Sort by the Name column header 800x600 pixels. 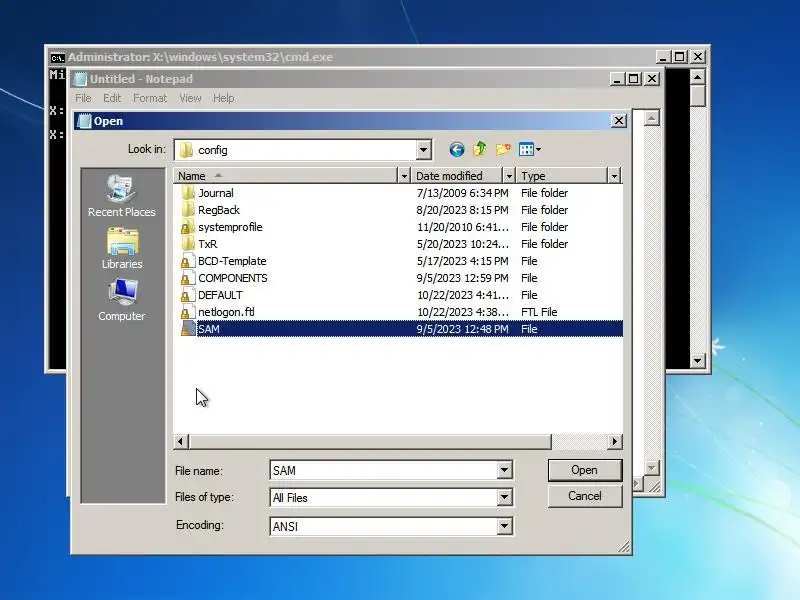[x=285, y=176]
